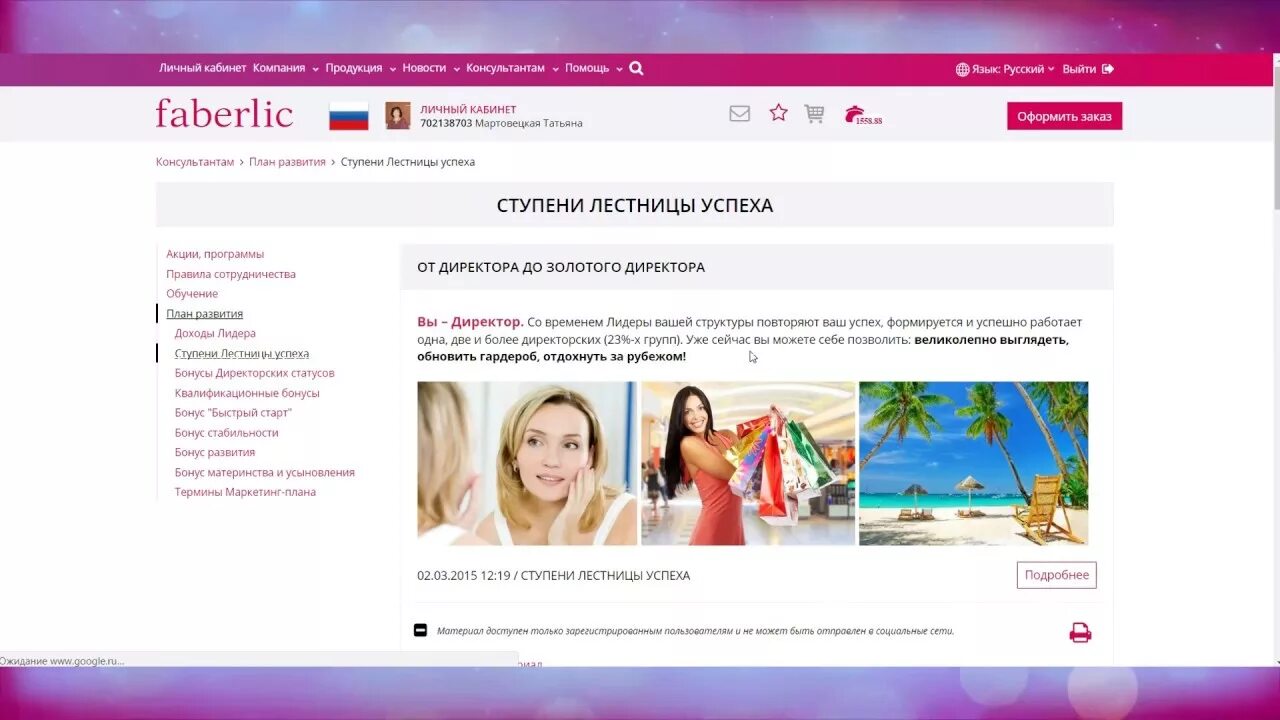
Task: Open favorites star icon
Action: pyautogui.click(x=778, y=113)
